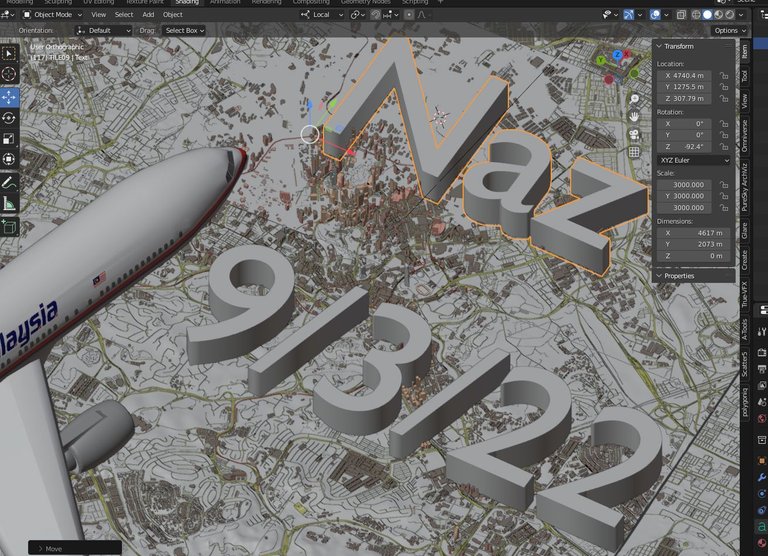
Task: Toggle lock on Location Z
Action: 723,98
